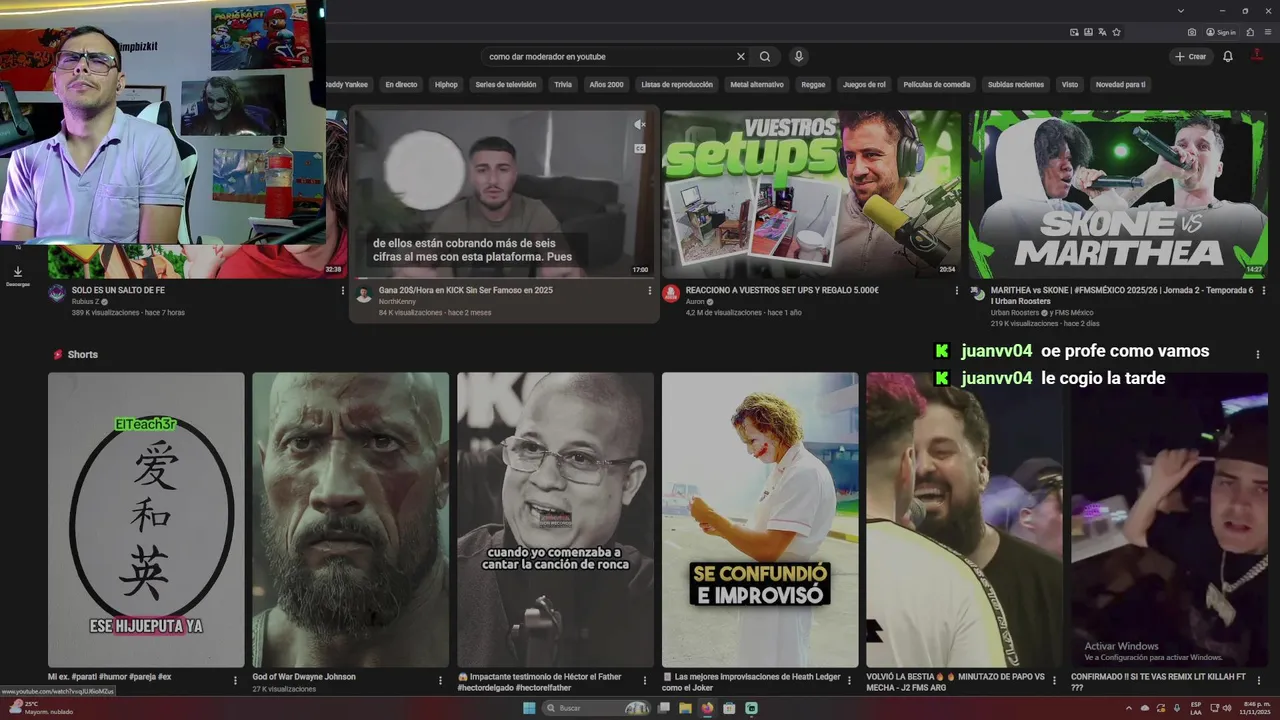Open the SOLO ES UN SALTO DE FE title

point(118,290)
